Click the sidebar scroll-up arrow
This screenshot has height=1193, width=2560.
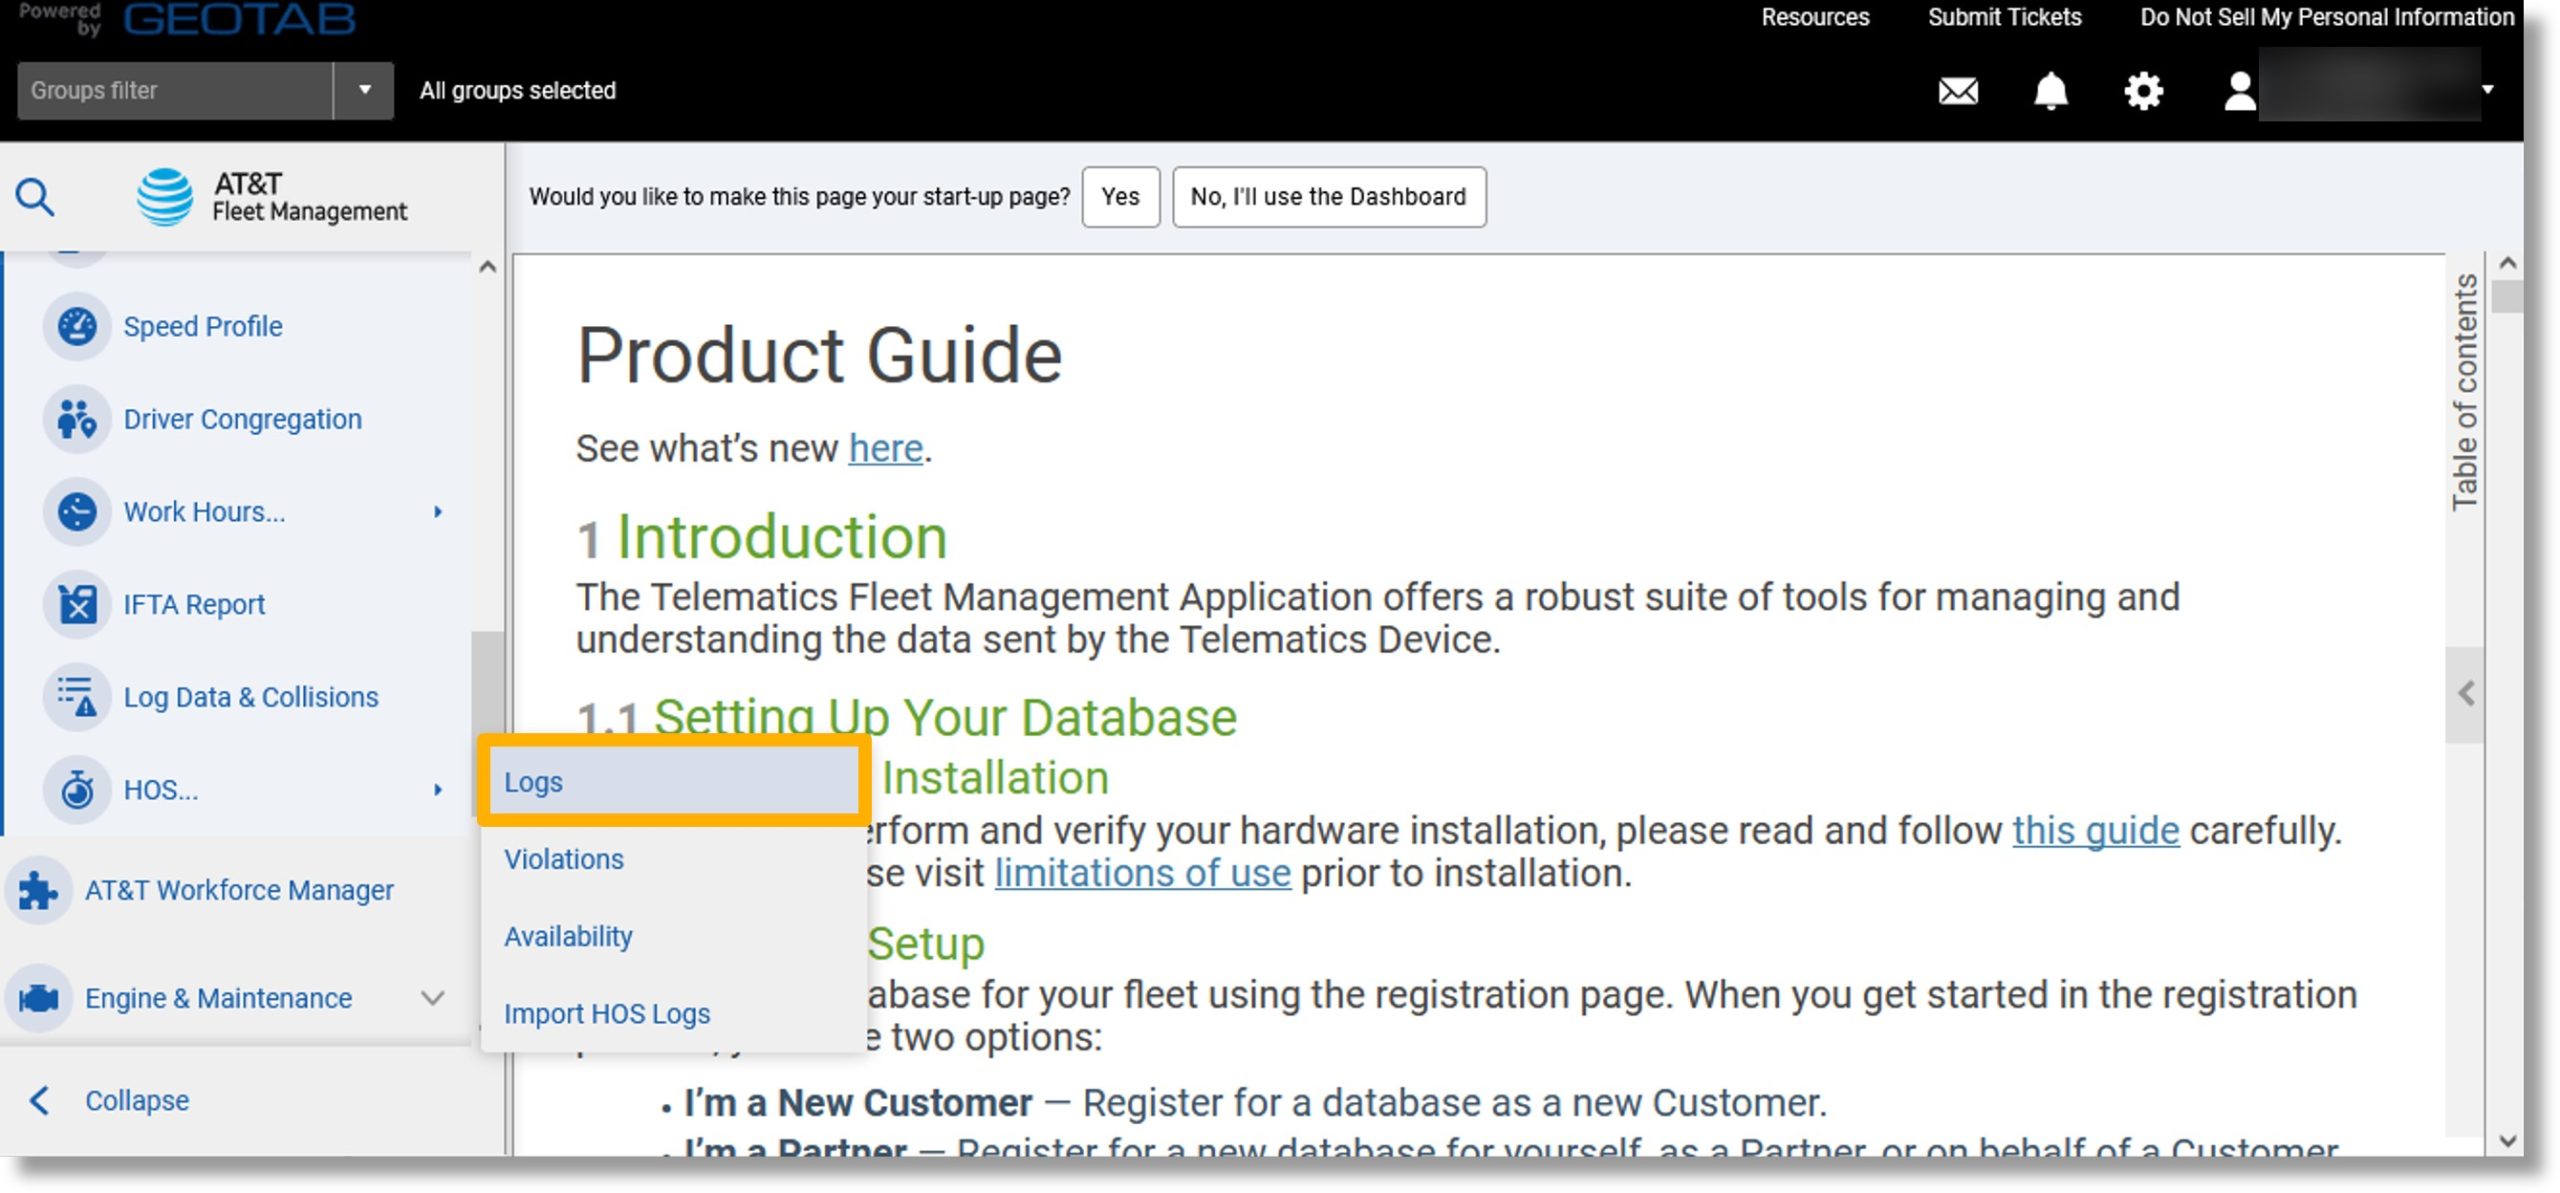487,267
